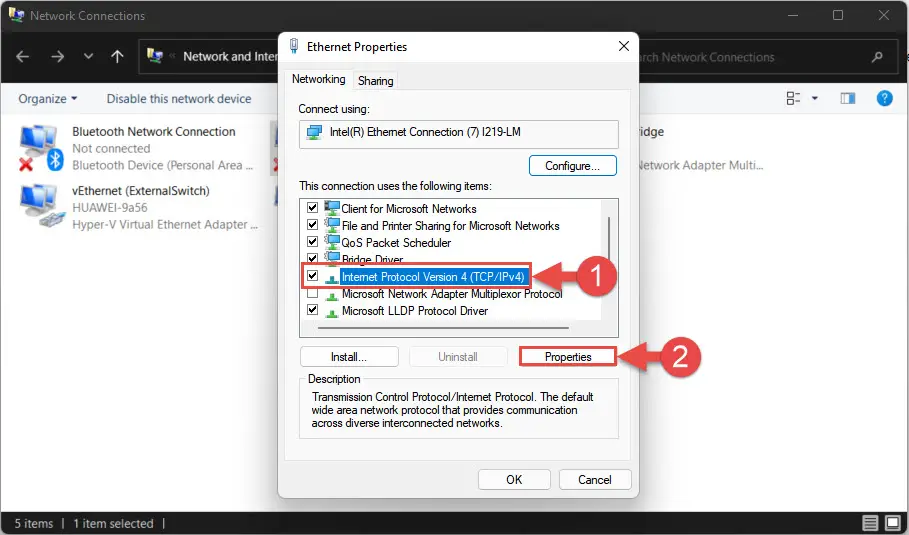The height and width of the screenshot is (535, 909).
Task: Click QoS Packet Scheduler icon
Action: tap(332, 241)
